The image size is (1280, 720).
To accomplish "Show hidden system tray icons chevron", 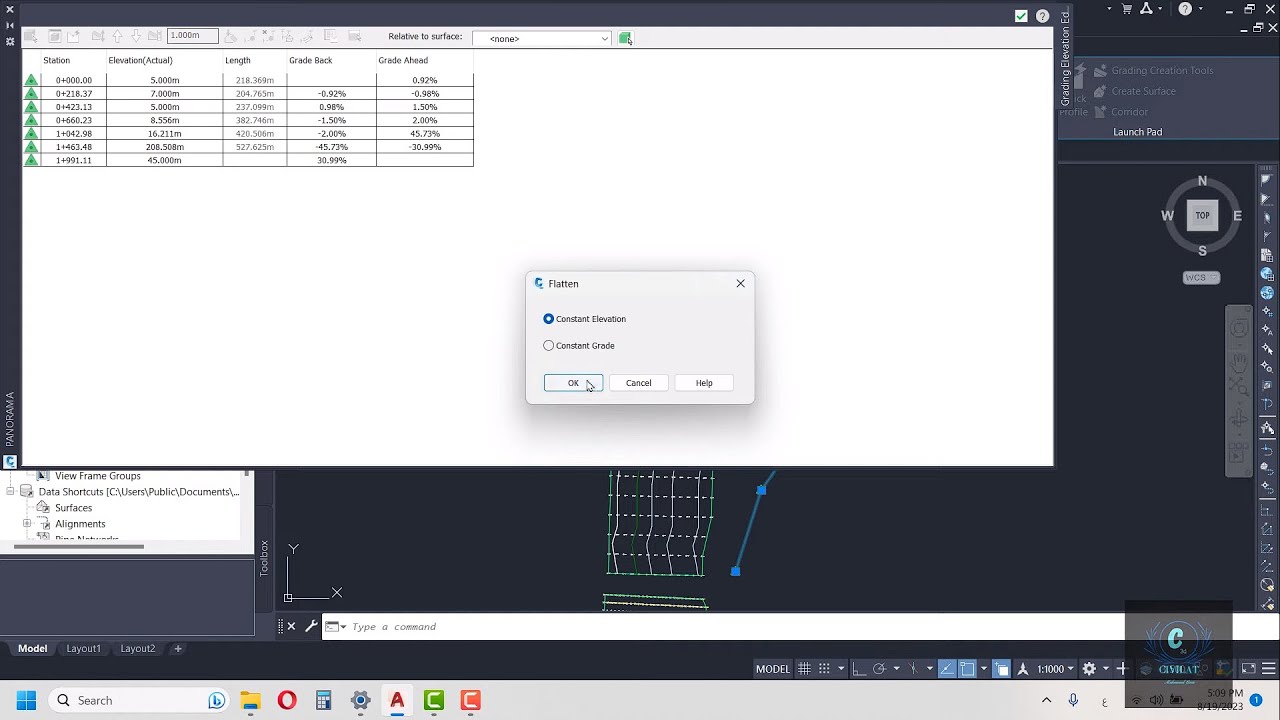I will (1046, 701).
